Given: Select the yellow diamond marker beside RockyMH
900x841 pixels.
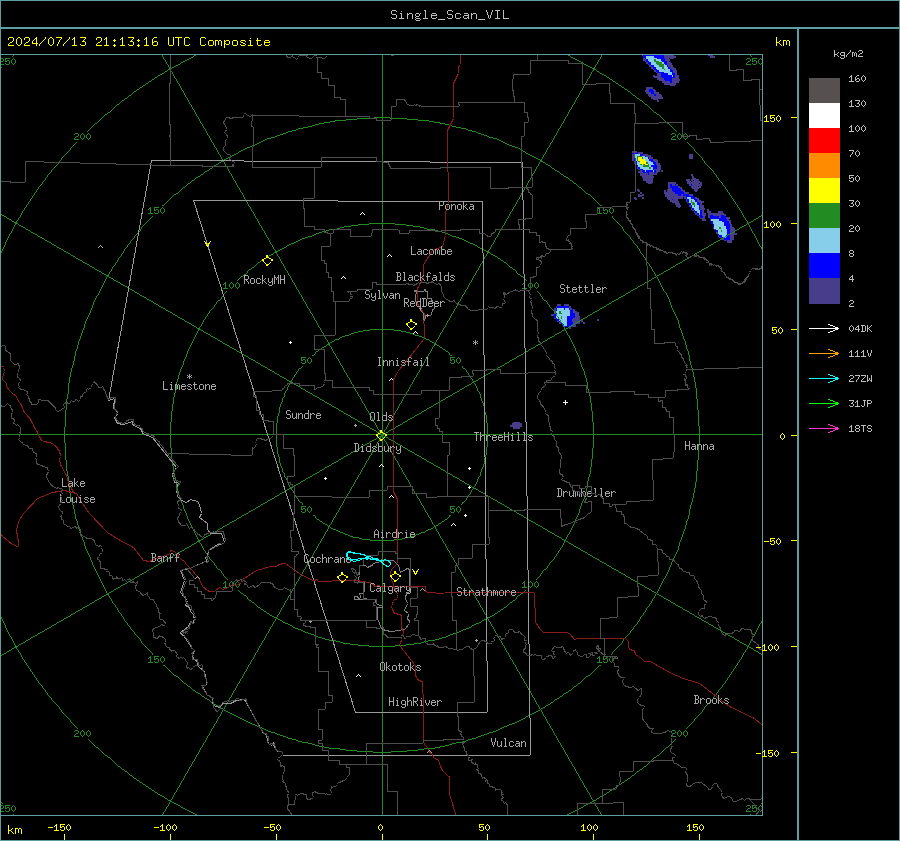Looking at the screenshot, I should [267, 261].
